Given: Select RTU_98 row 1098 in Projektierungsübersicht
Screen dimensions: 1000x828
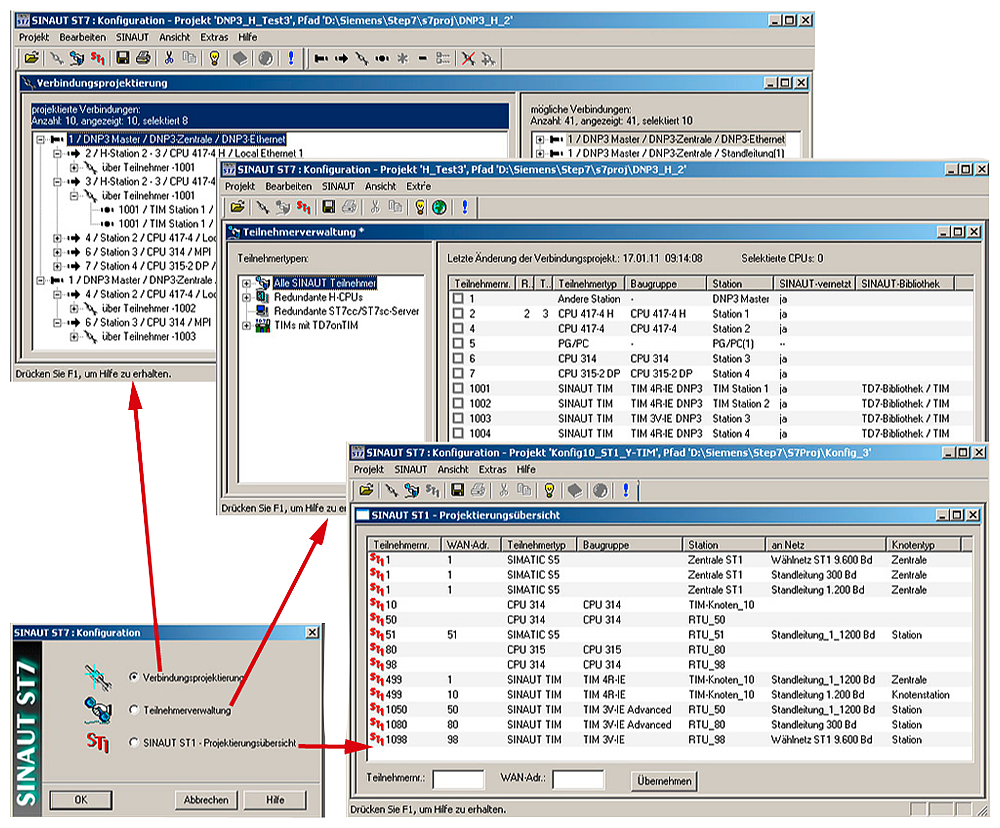Looking at the screenshot, I should tap(670, 739).
